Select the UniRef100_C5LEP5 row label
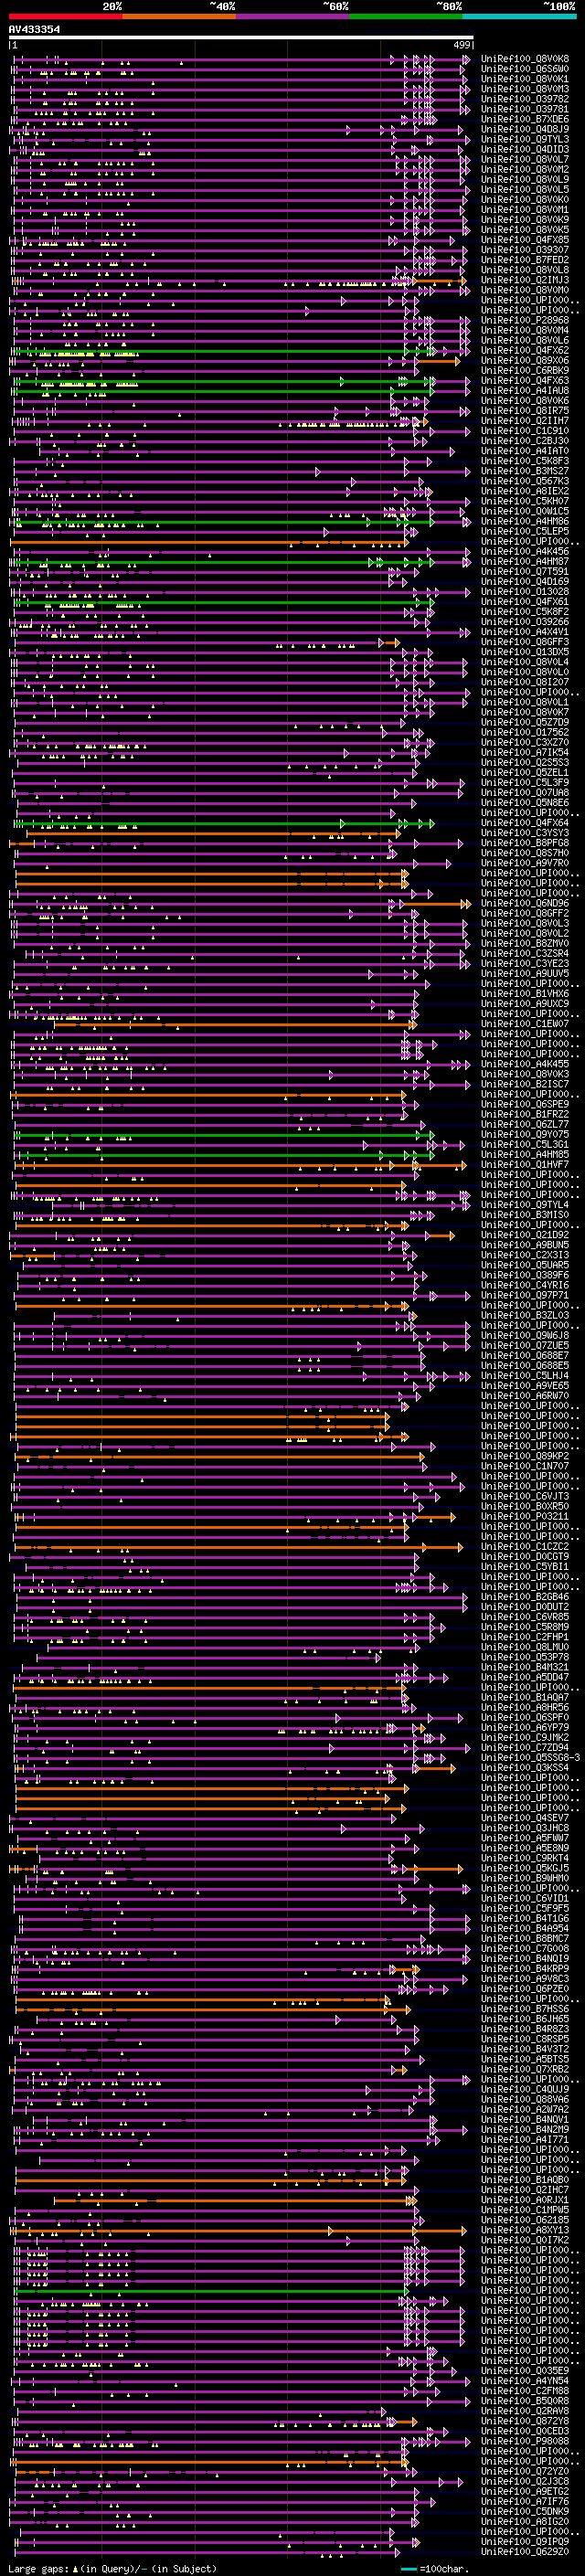This screenshot has height=2576, width=585. pos(525,531)
